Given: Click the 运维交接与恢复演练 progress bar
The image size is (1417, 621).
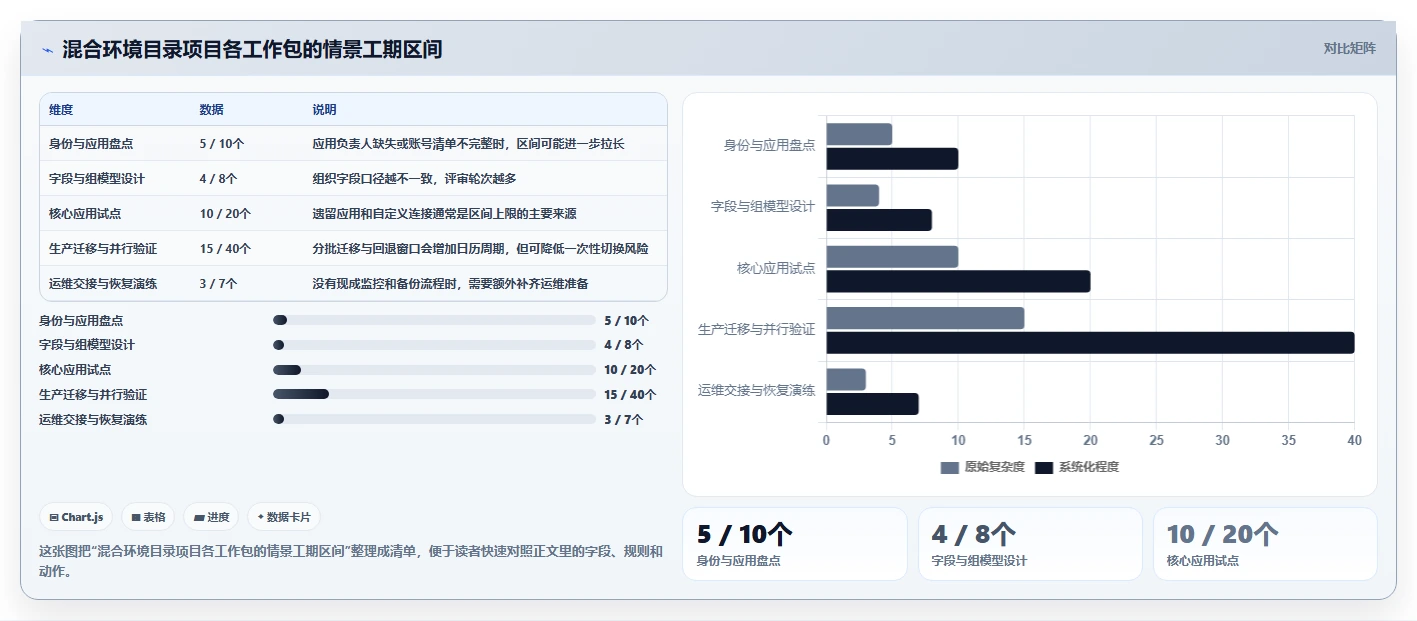Looking at the screenshot, I should point(434,420).
